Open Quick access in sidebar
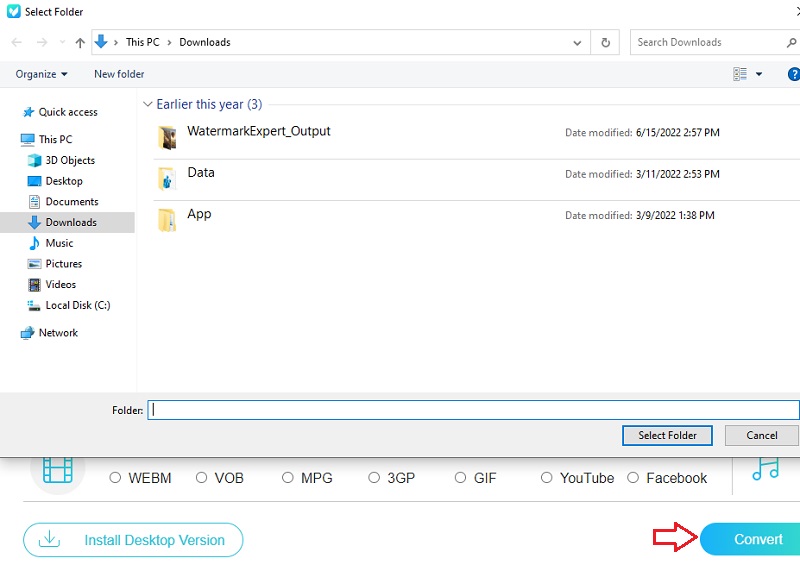 (x=68, y=112)
